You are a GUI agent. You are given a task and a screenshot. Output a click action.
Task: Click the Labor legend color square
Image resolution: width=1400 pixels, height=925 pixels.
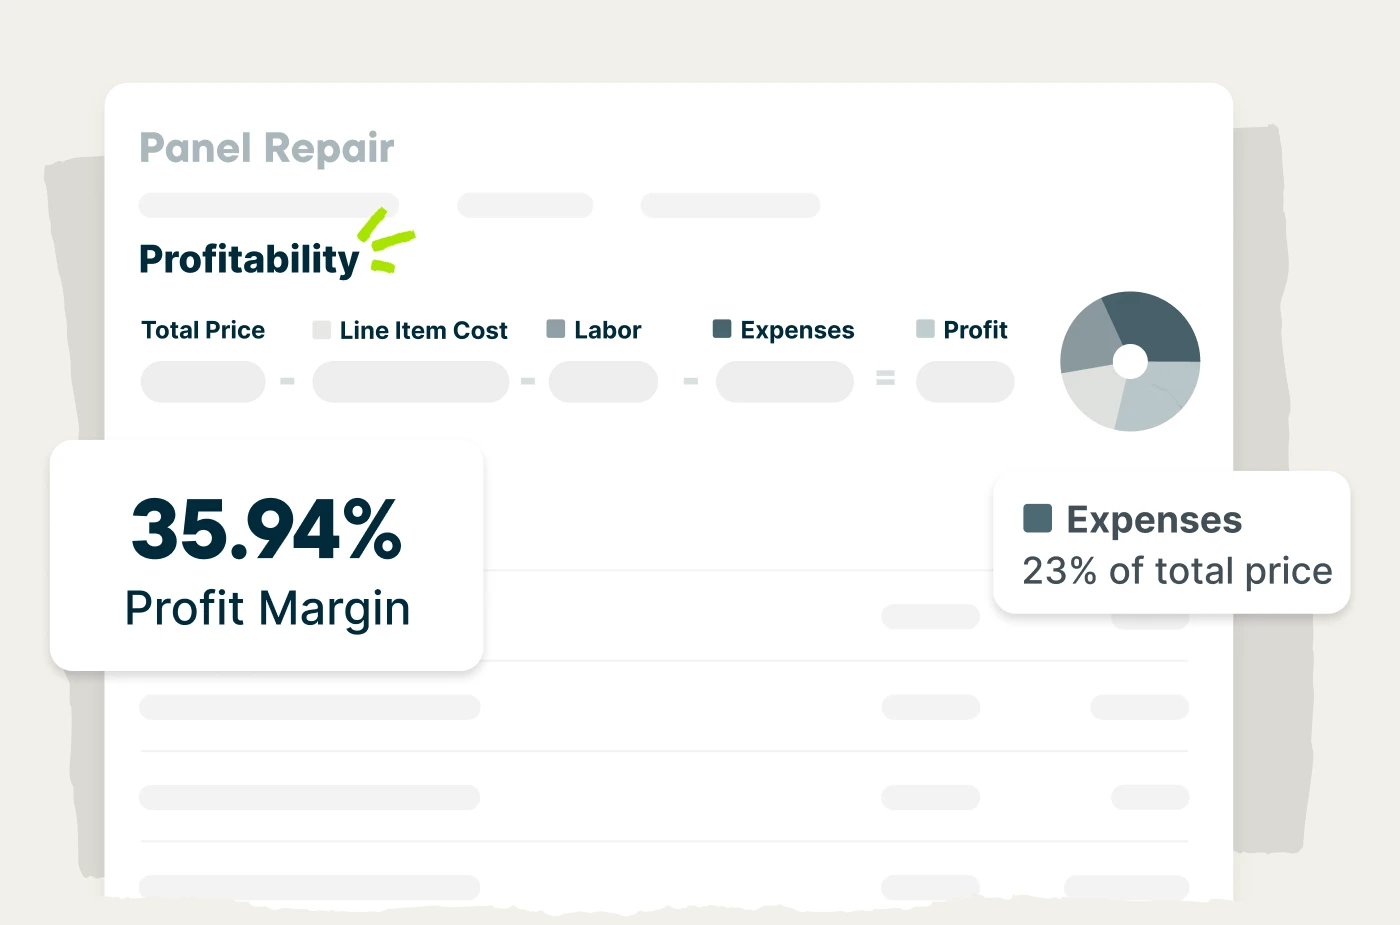coord(556,329)
